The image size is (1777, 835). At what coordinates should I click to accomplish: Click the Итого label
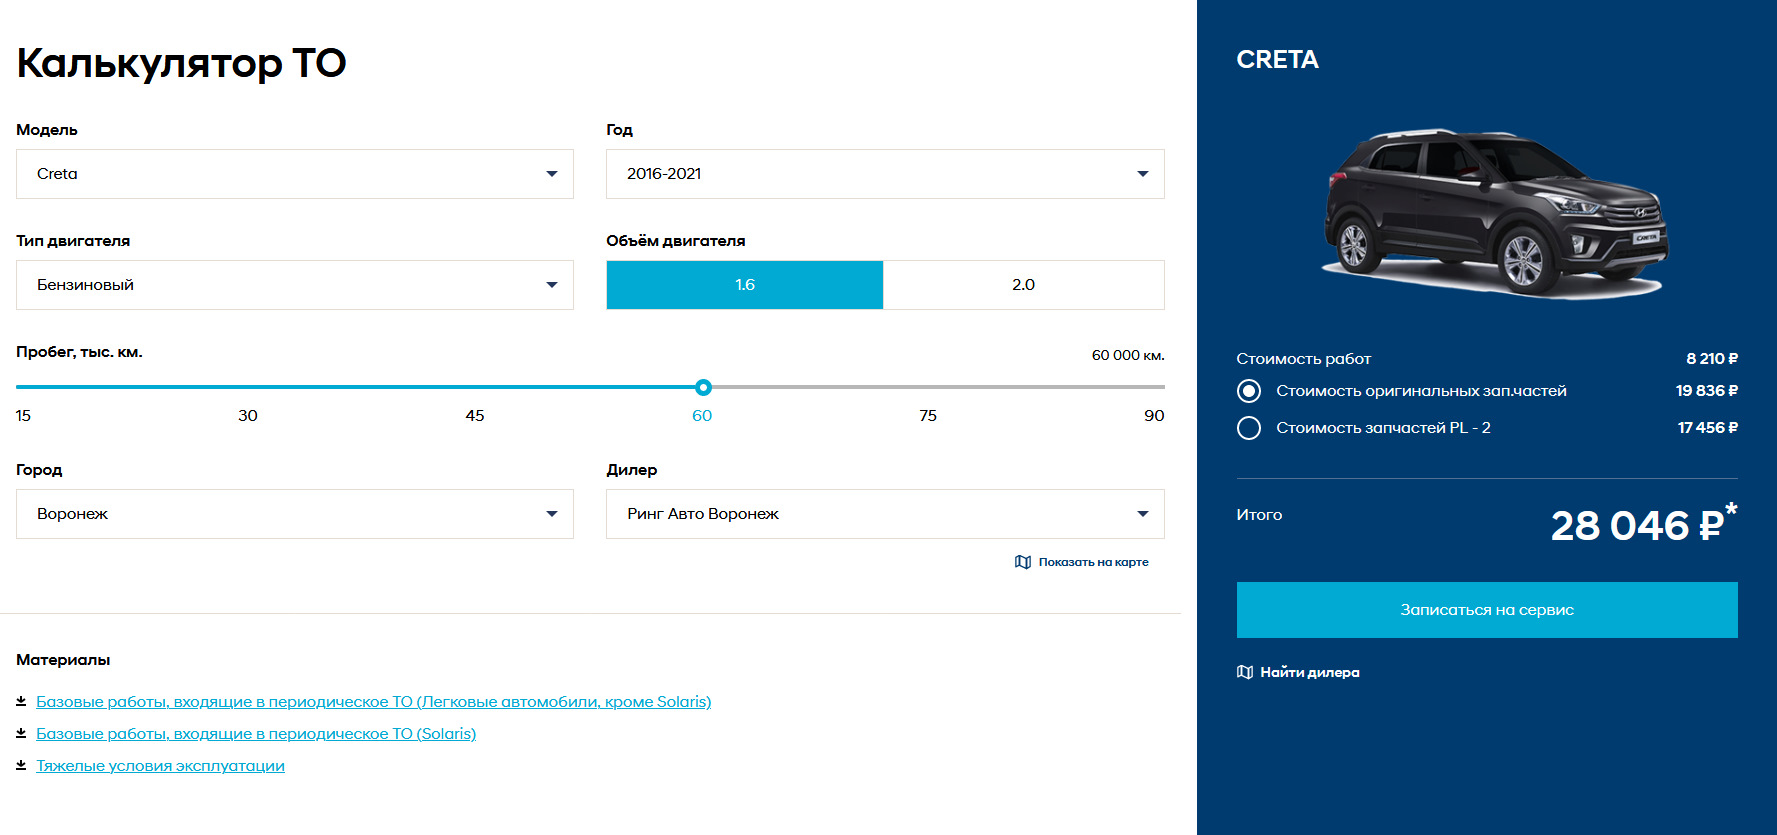(x=1259, y=515)
